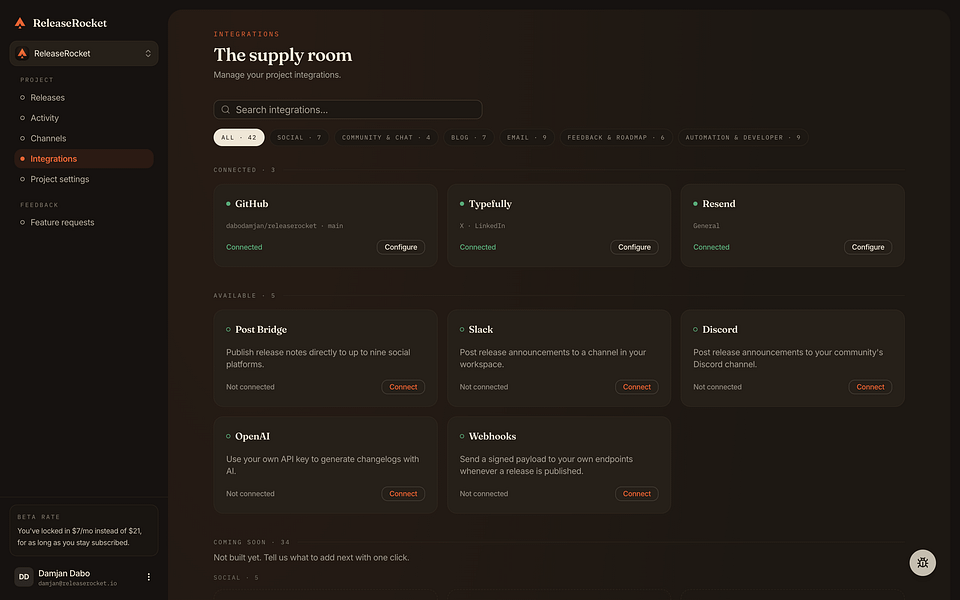Open the bug report floating button
The height and width of the screenshot is (600, 960).
click(923, 563)
